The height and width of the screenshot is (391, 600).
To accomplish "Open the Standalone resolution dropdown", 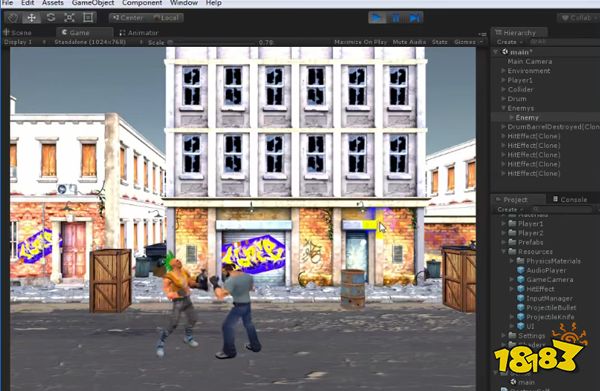I will (x=97, y=42).
